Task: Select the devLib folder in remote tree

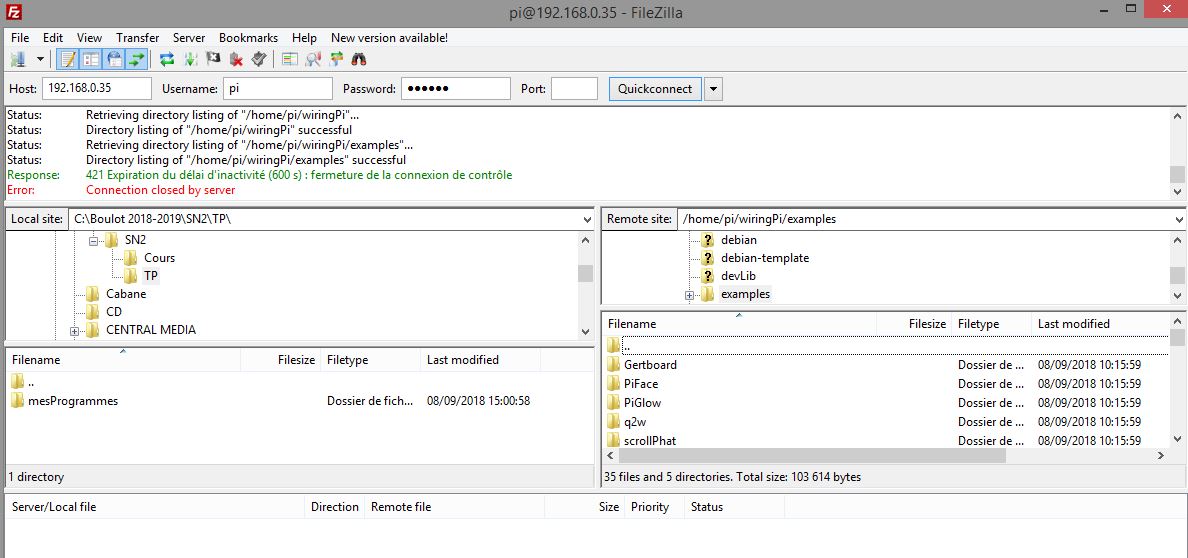Action: [x=738, y=276]
